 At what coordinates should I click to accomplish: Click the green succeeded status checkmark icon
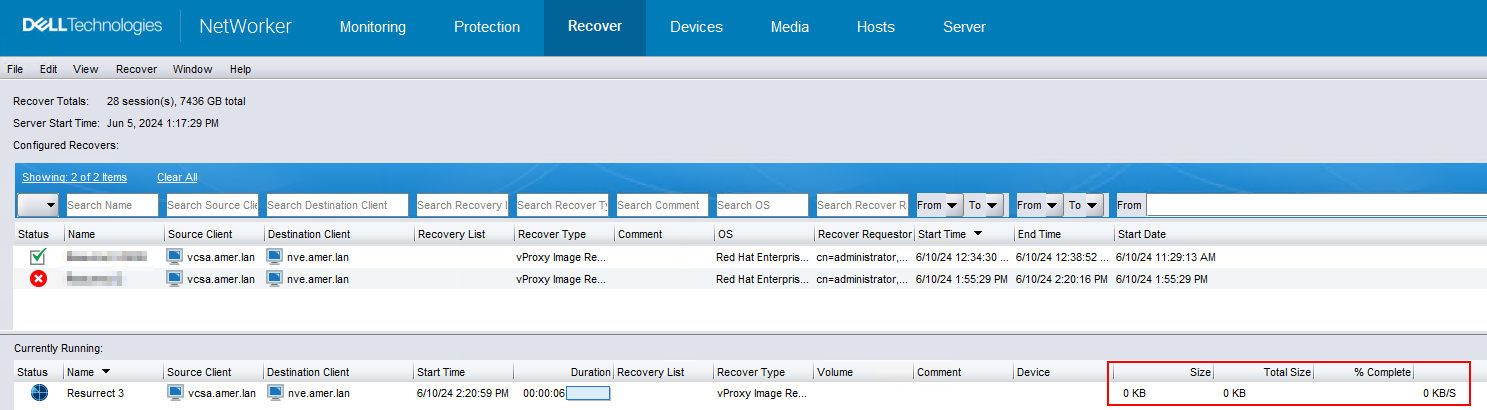pos(38,257)
